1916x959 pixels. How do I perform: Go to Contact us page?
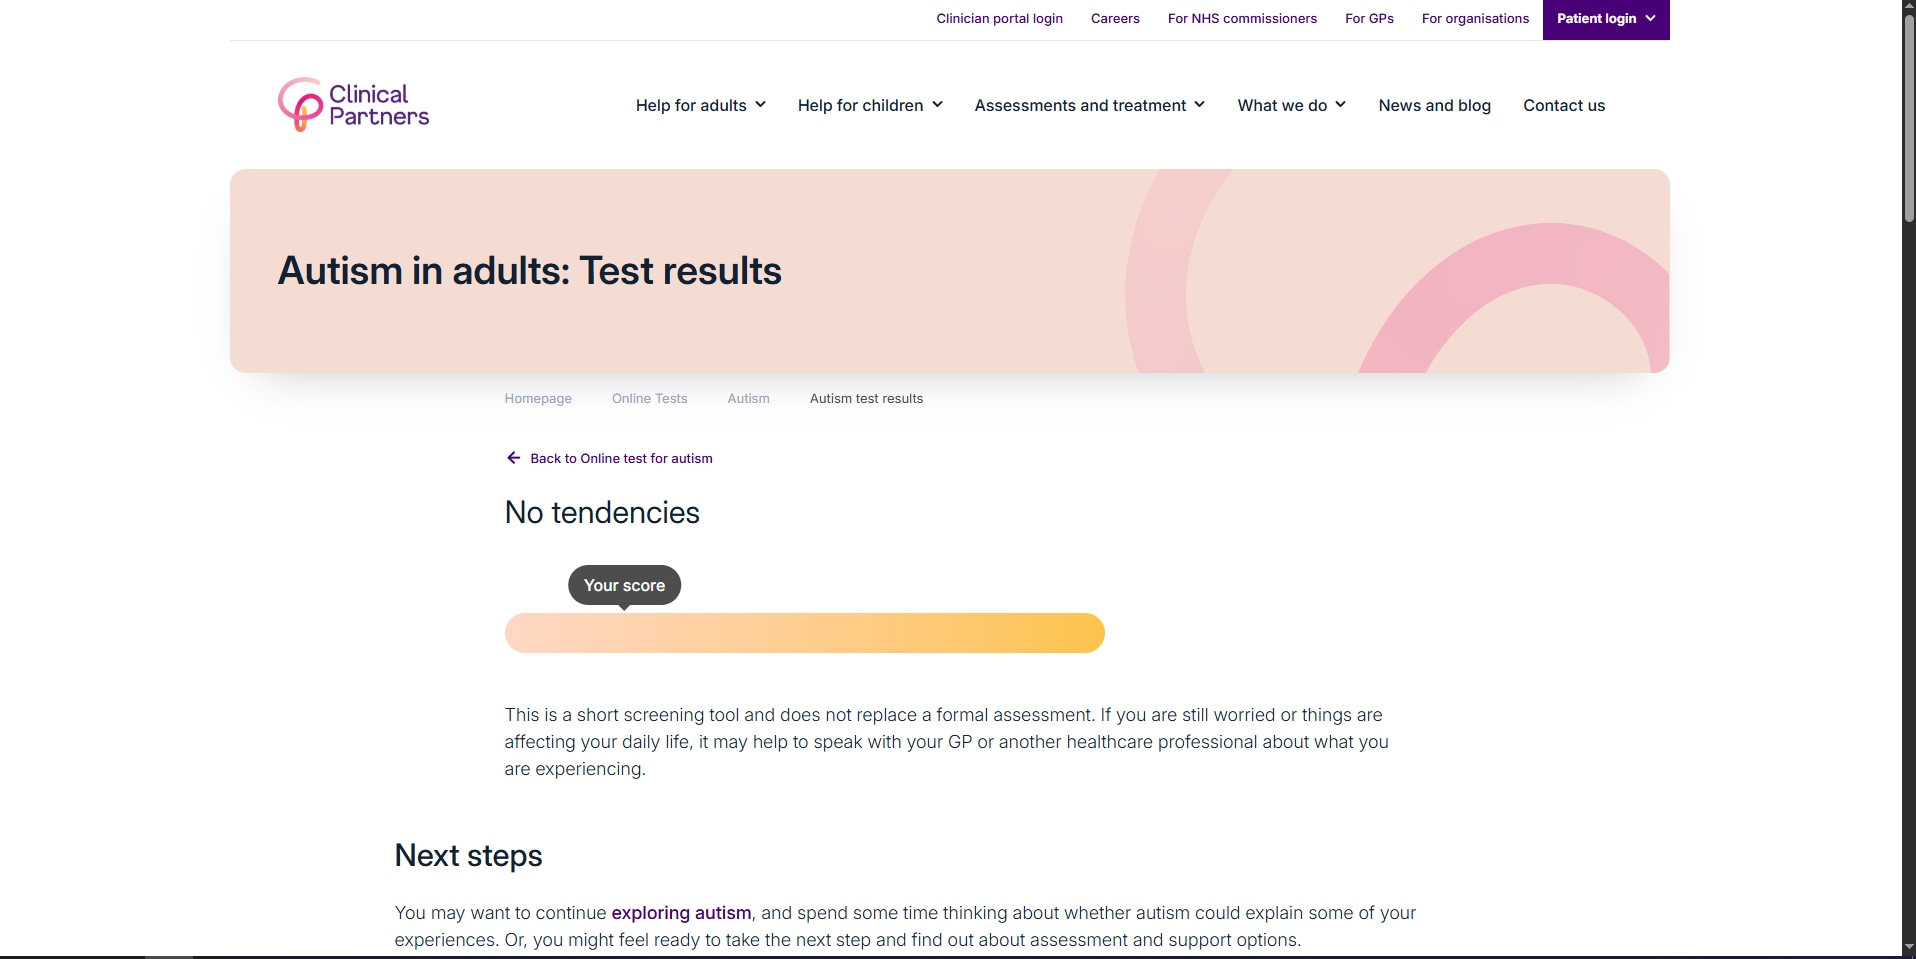(x=1564, y=105)
